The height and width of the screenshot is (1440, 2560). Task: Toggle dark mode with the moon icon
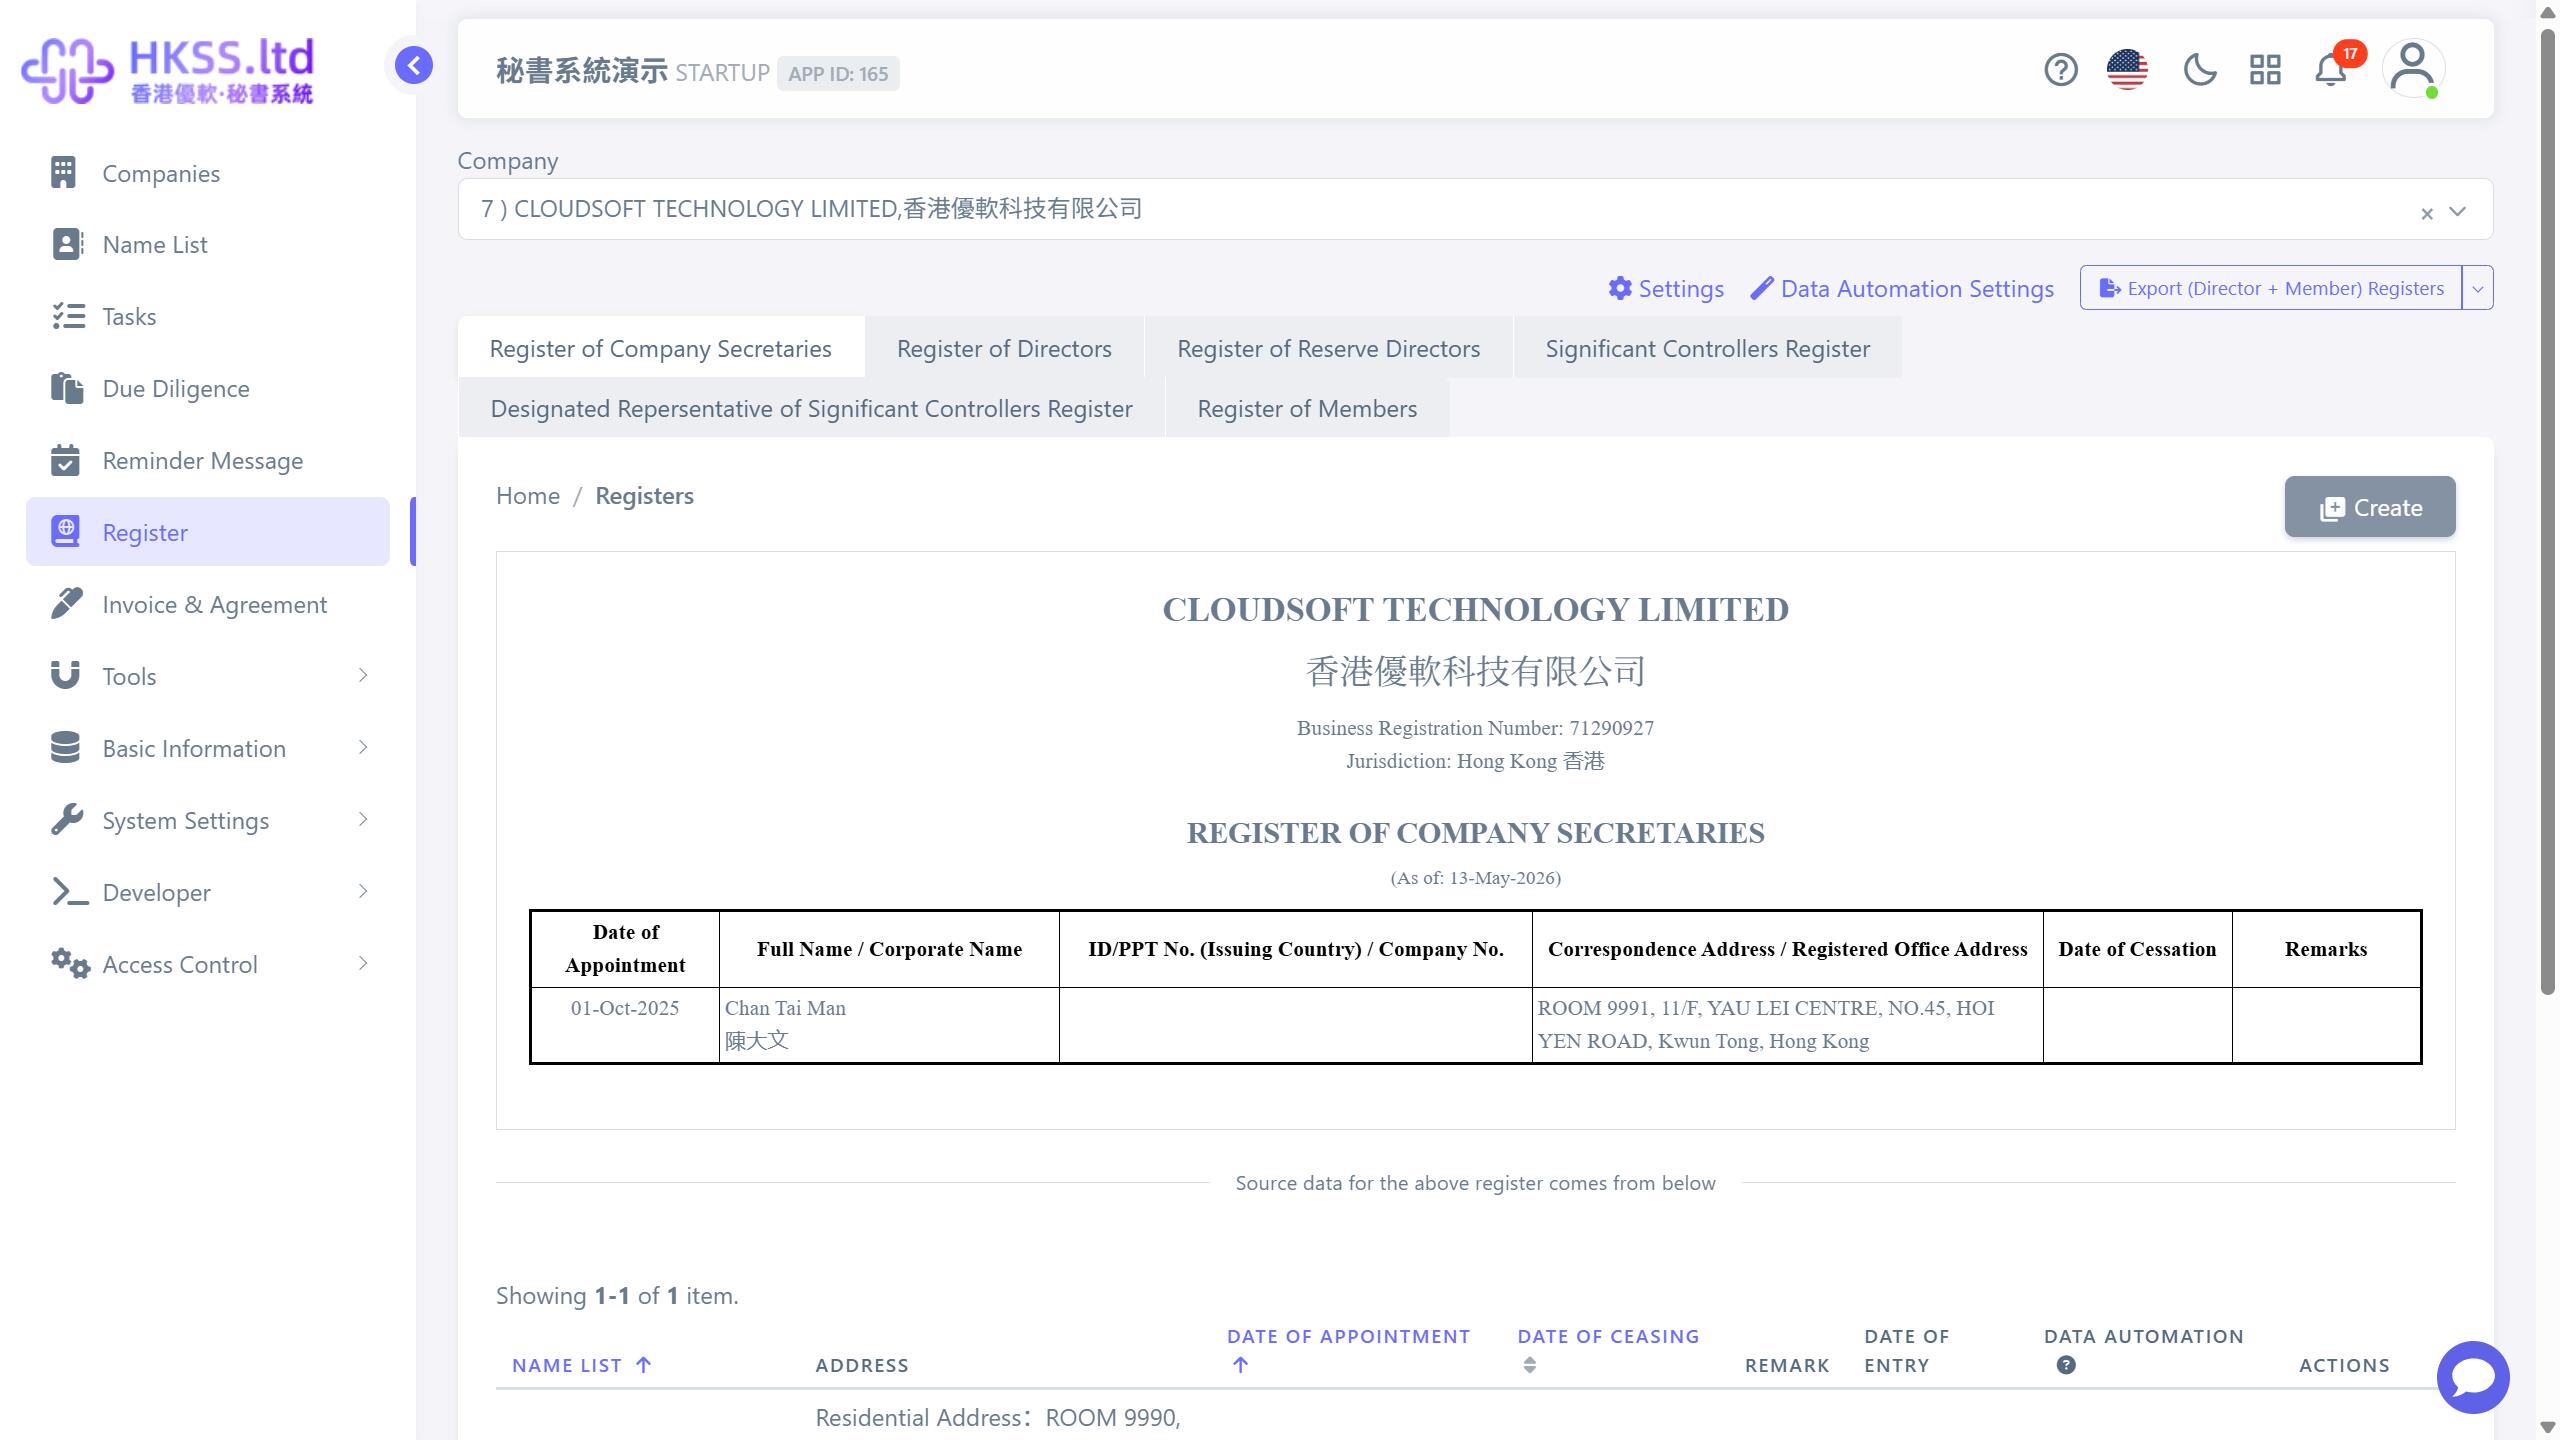click(x=2199, y=70)
